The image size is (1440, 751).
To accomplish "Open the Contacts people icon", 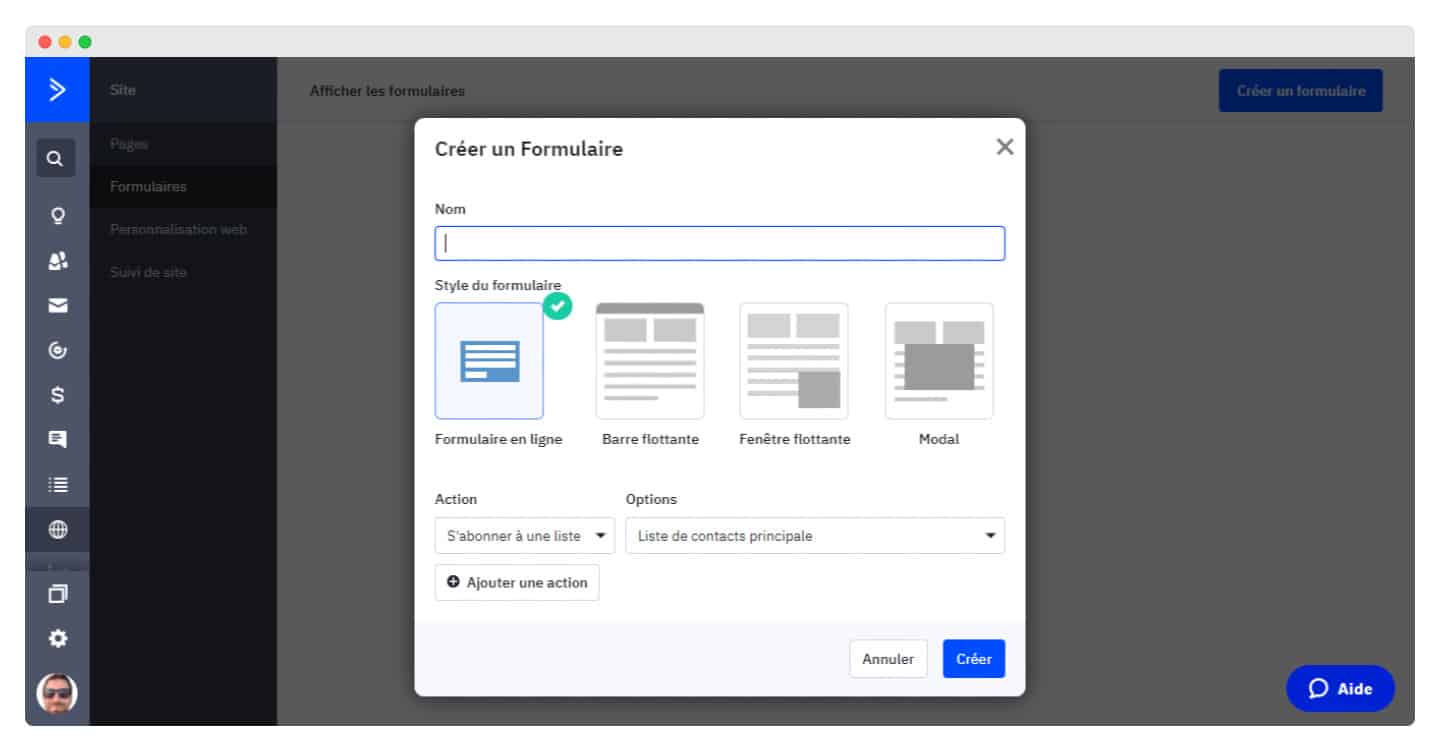I will 58,260.
